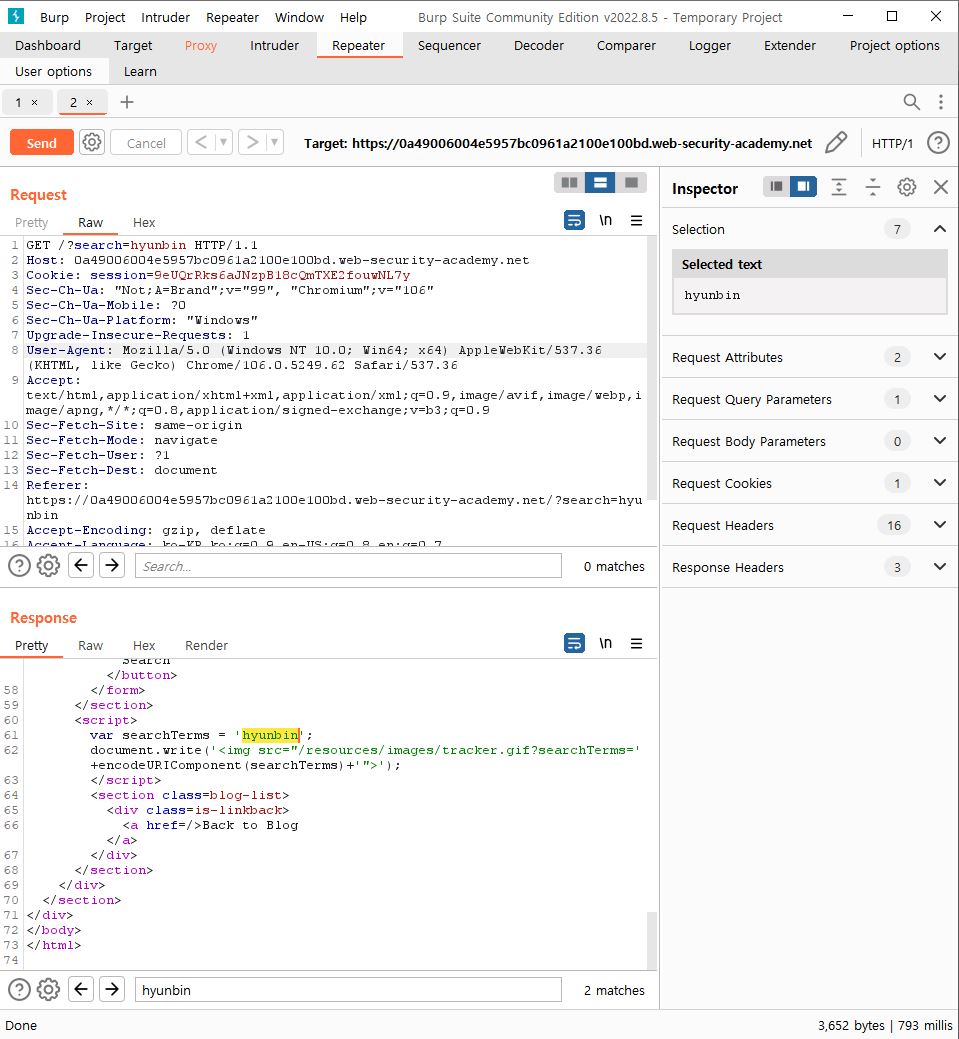
Task: Open Request panel hamburger menu
Action: click(636, 220)
